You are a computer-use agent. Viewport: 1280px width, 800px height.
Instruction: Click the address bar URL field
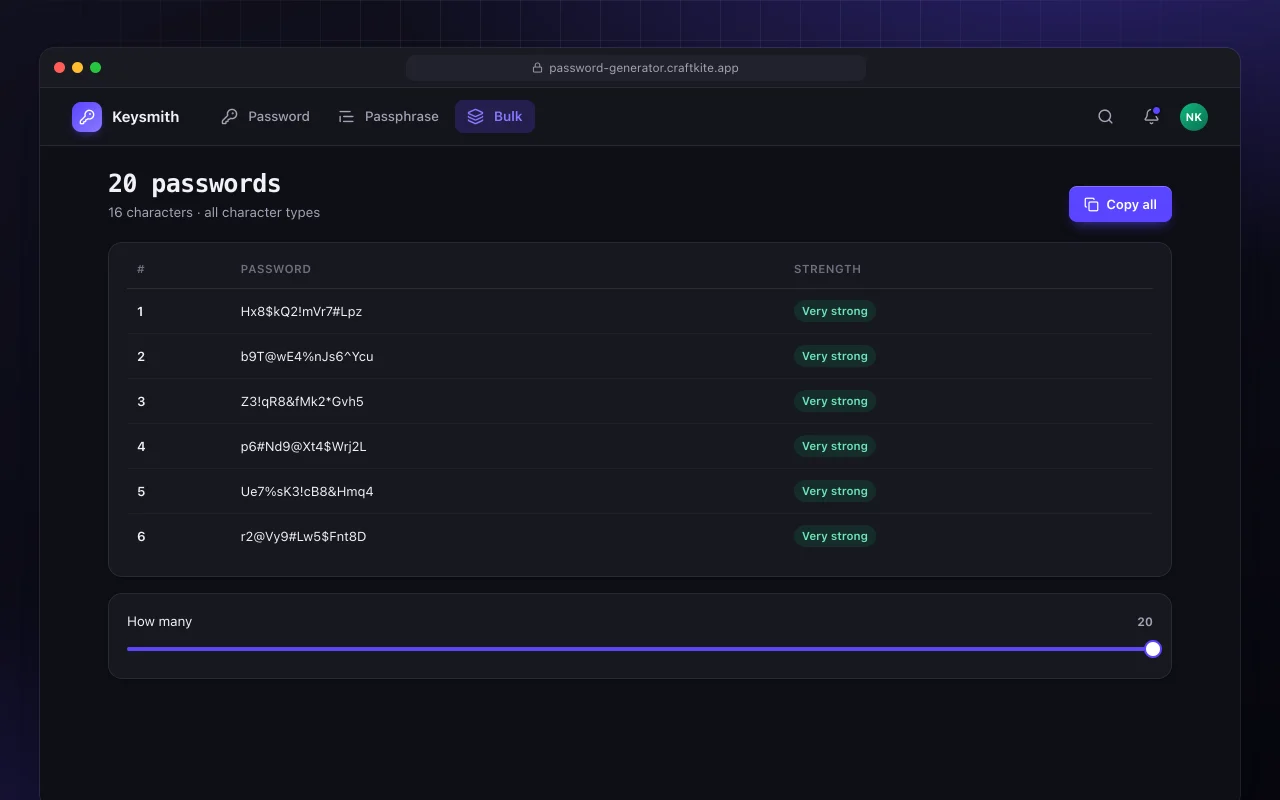pos(636,68)
